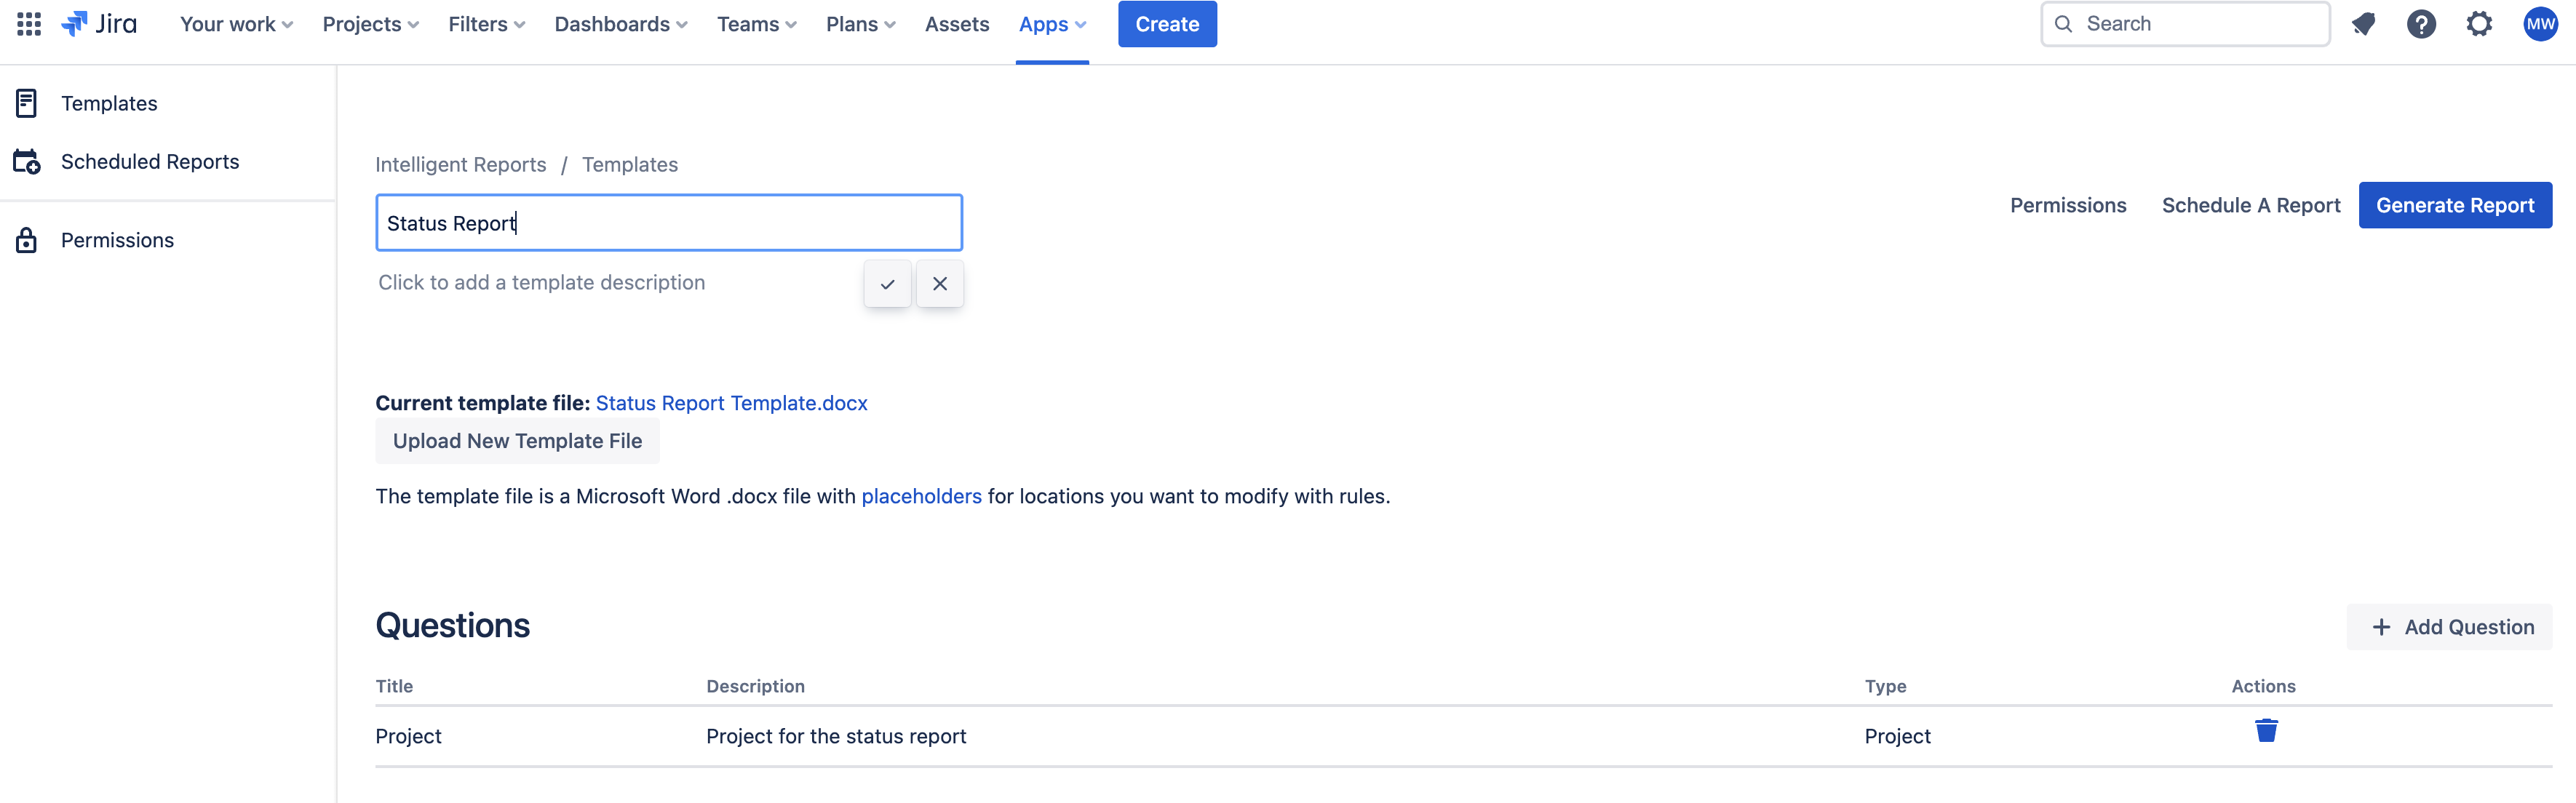Open the notifications bell icon

(2363, 24)
